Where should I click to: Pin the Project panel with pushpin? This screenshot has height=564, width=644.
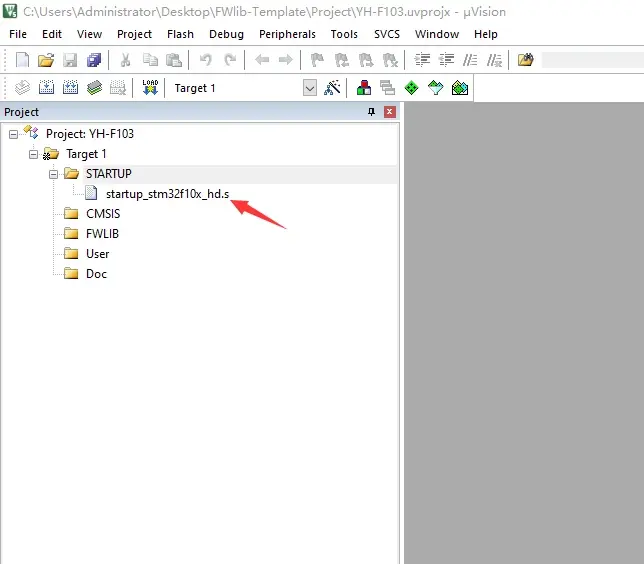tap(371, 112)
